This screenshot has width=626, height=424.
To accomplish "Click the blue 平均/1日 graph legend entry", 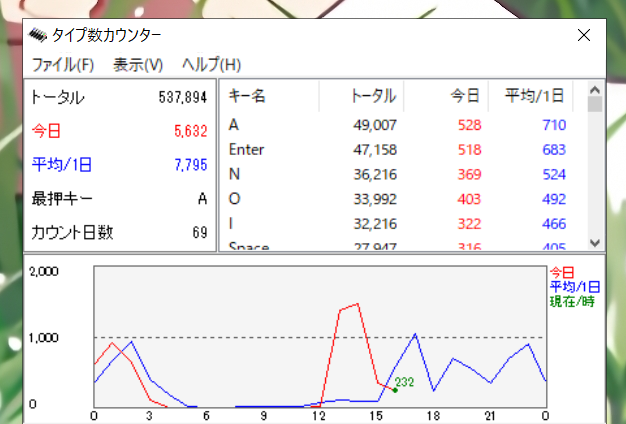I will tap(574, 287).
